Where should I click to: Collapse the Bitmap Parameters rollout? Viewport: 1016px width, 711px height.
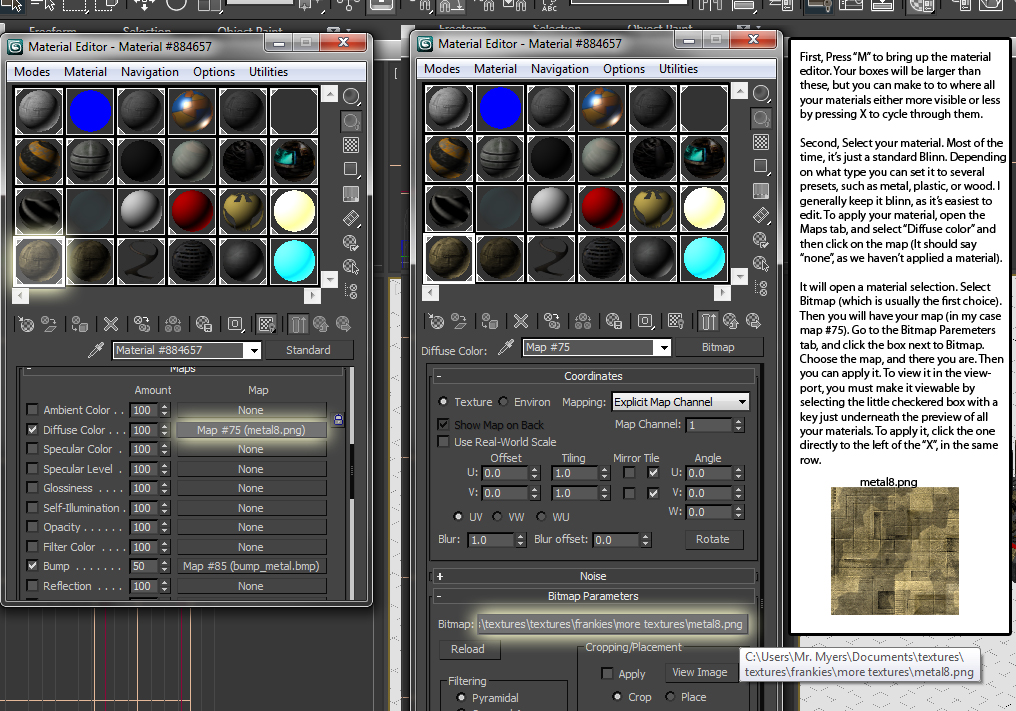tap(592, 596)
